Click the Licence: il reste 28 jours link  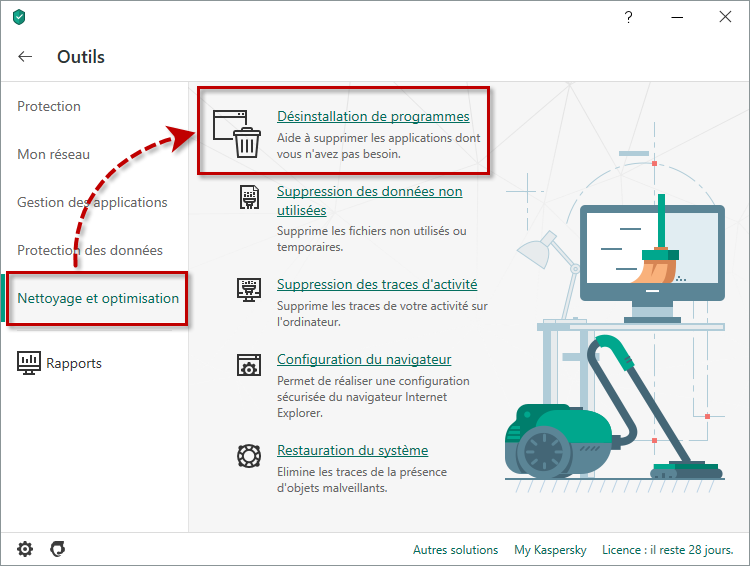(x=668, y=550)
